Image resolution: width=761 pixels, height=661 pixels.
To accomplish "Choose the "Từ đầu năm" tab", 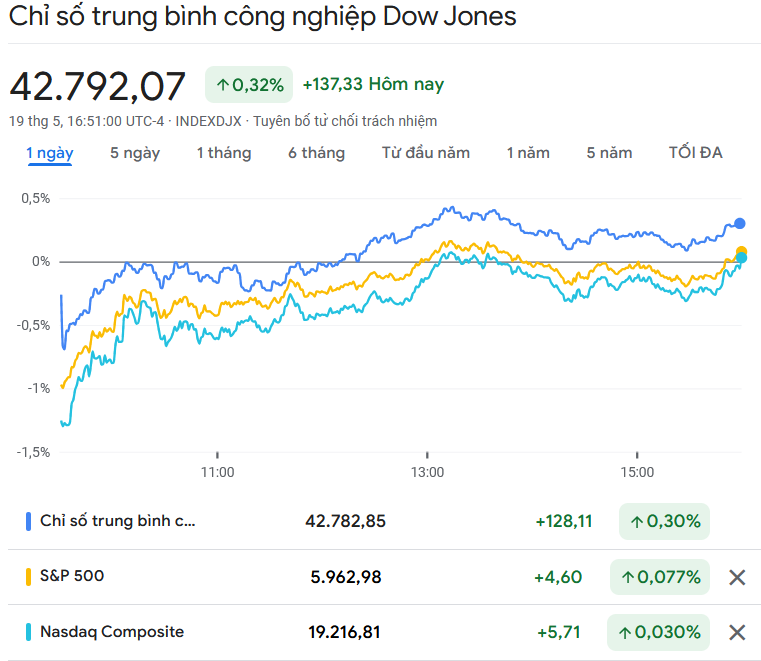I will [x=426, y=153].
